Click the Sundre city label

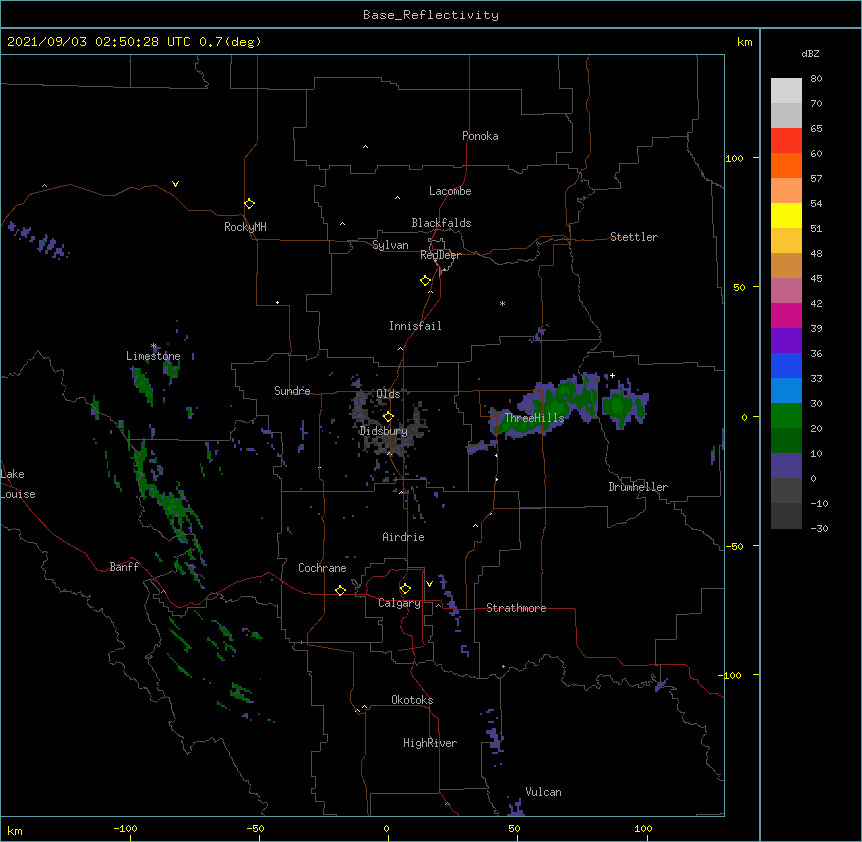tap(292, 391)
